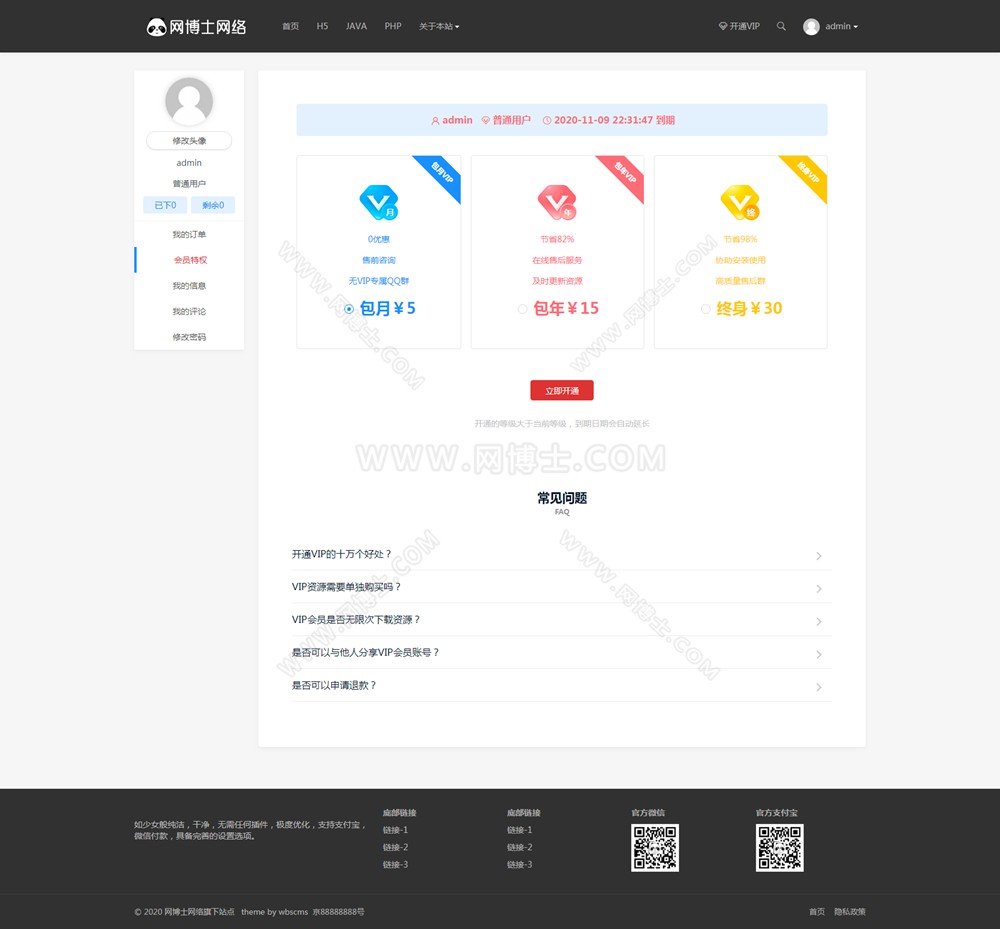The image size is (1000, 929).
Task: Click expiry text 2020-11-09 22:31:47 到期
Action: tap(614, 120)
